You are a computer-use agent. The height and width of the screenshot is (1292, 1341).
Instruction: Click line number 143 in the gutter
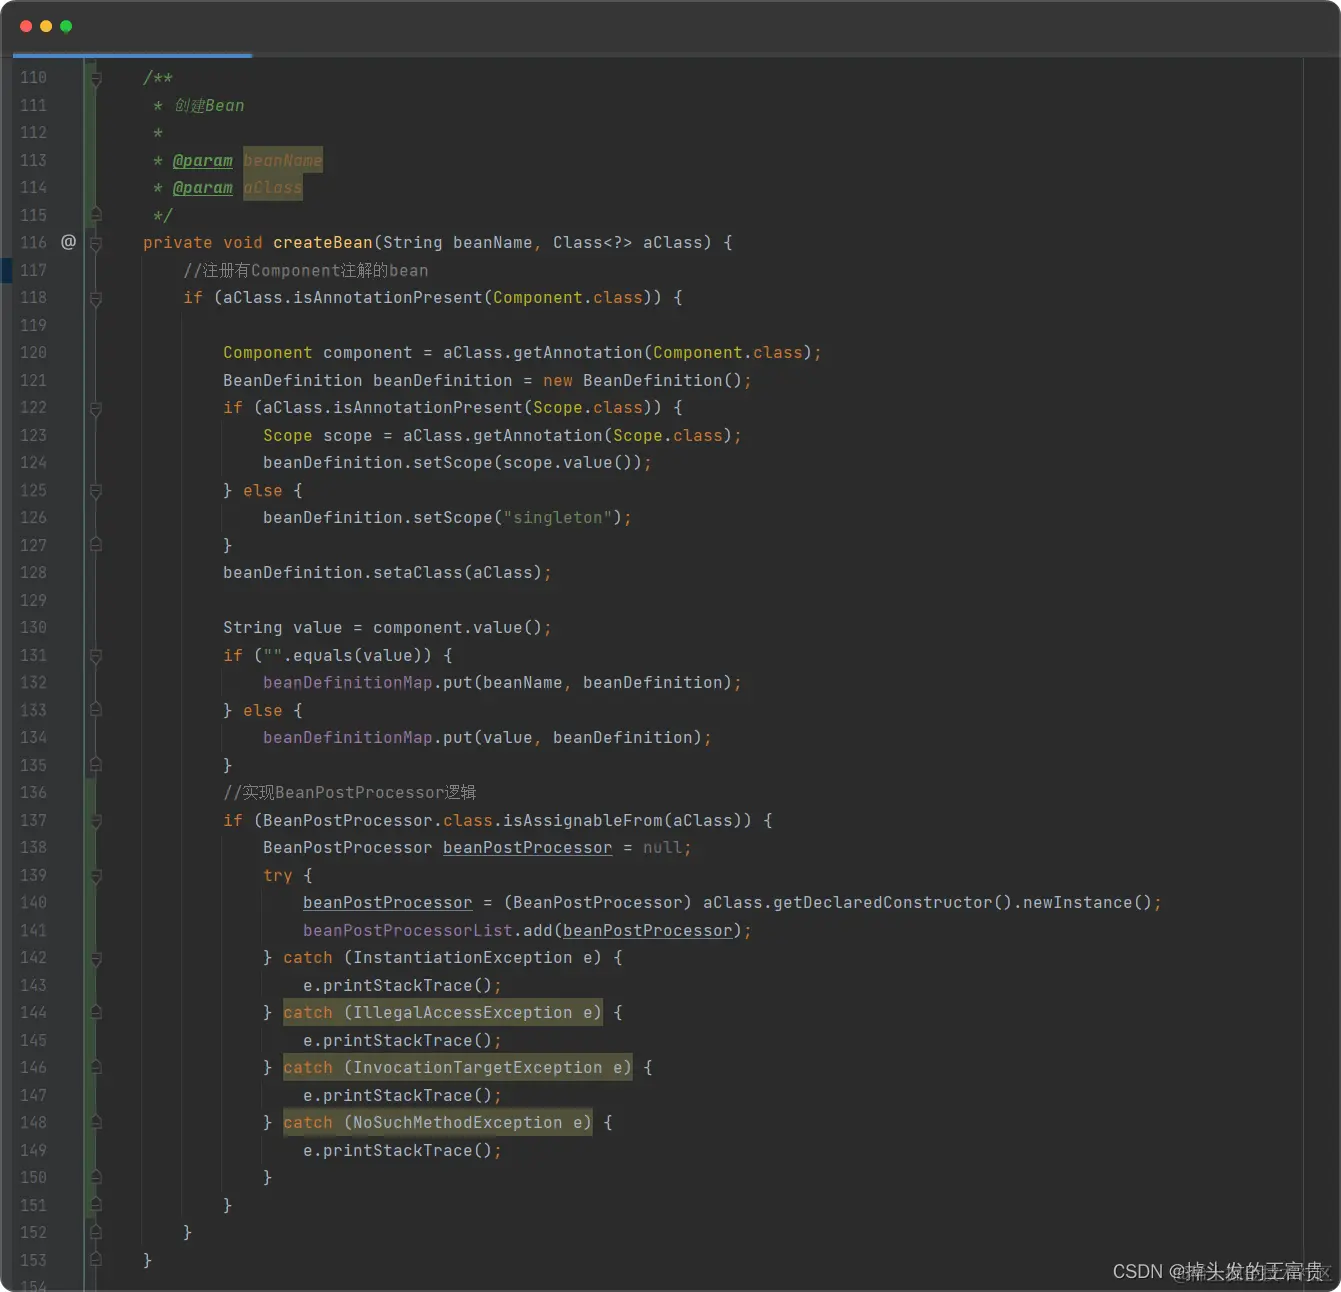[x=33, y=985]
